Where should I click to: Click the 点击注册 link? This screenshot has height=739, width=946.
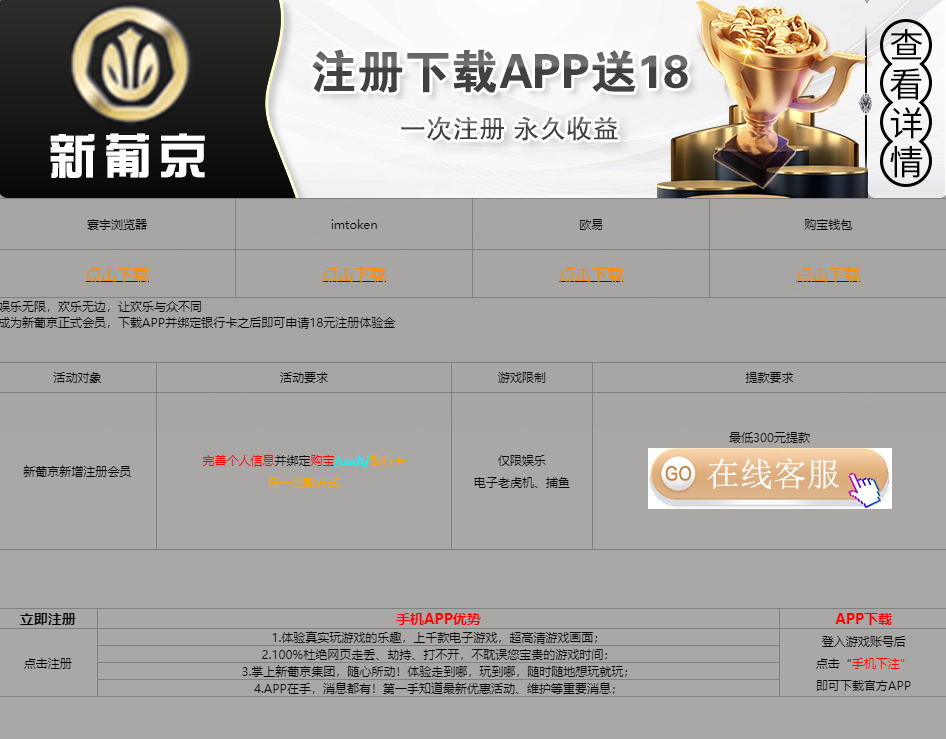click(x=48, y=664)
